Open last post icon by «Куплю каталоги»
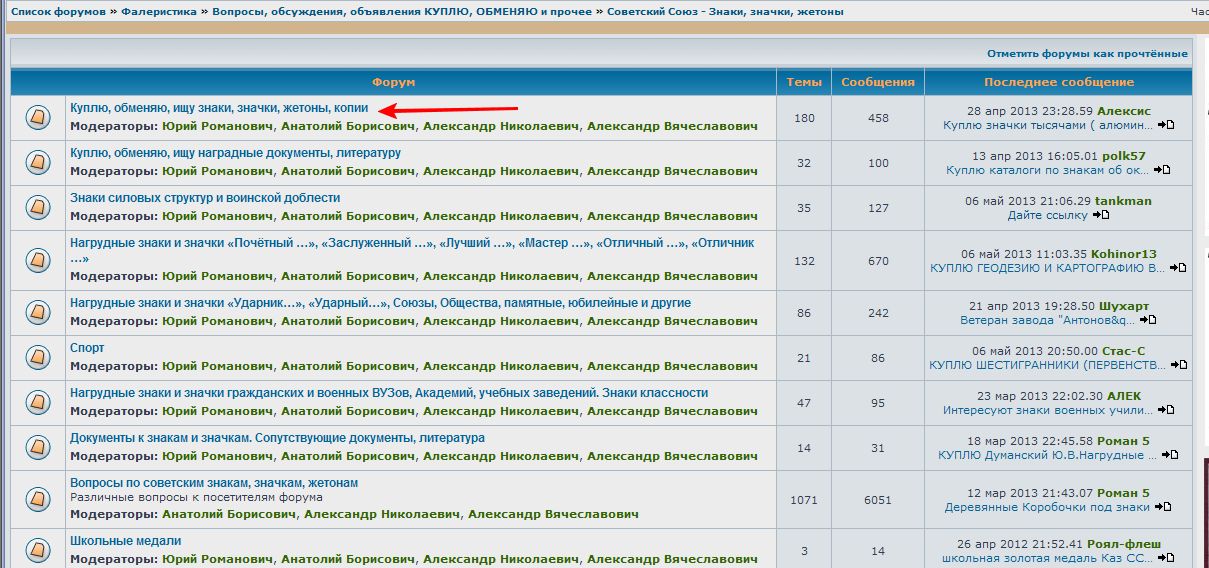Viewport: 1209px width, 568px height. [1162, 170]
